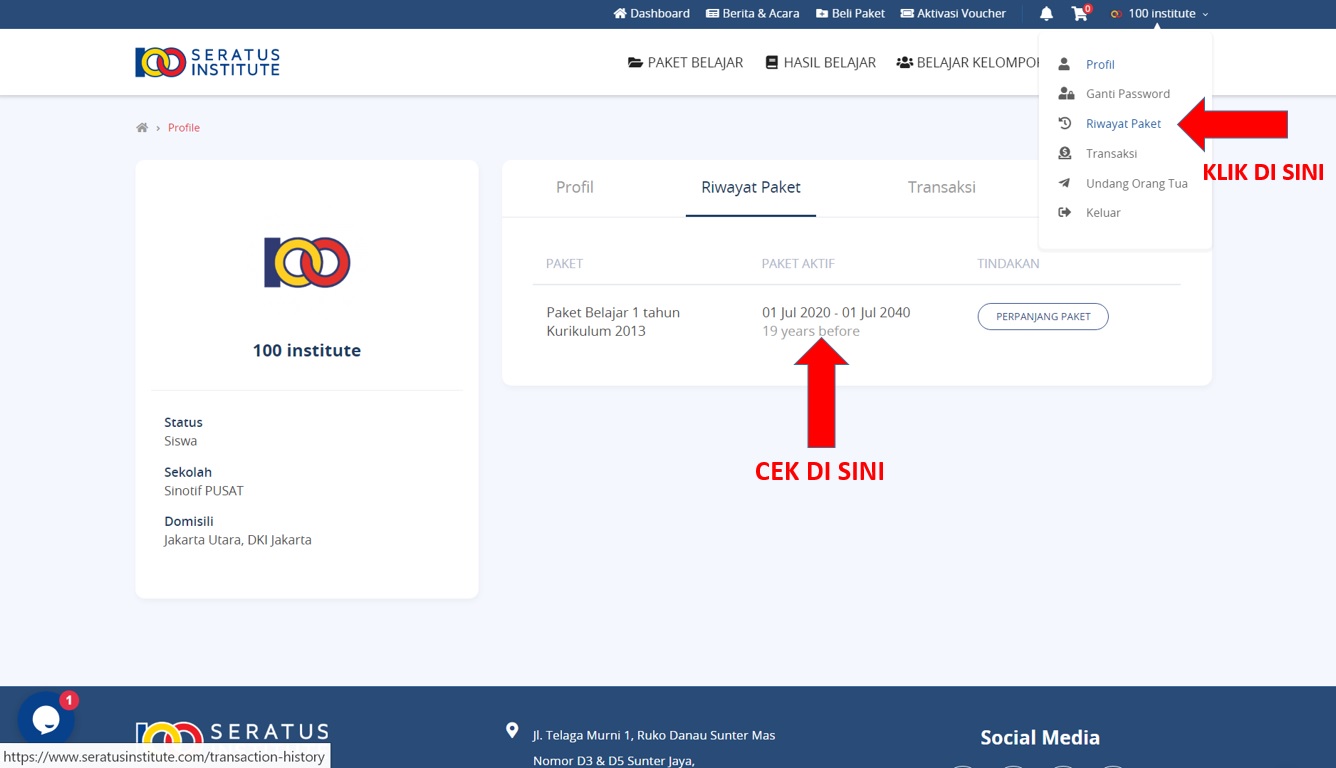The height and width of the screenshot is (768, 1336).
Task: Click the Transaksi money icon
Action: 1065,154
